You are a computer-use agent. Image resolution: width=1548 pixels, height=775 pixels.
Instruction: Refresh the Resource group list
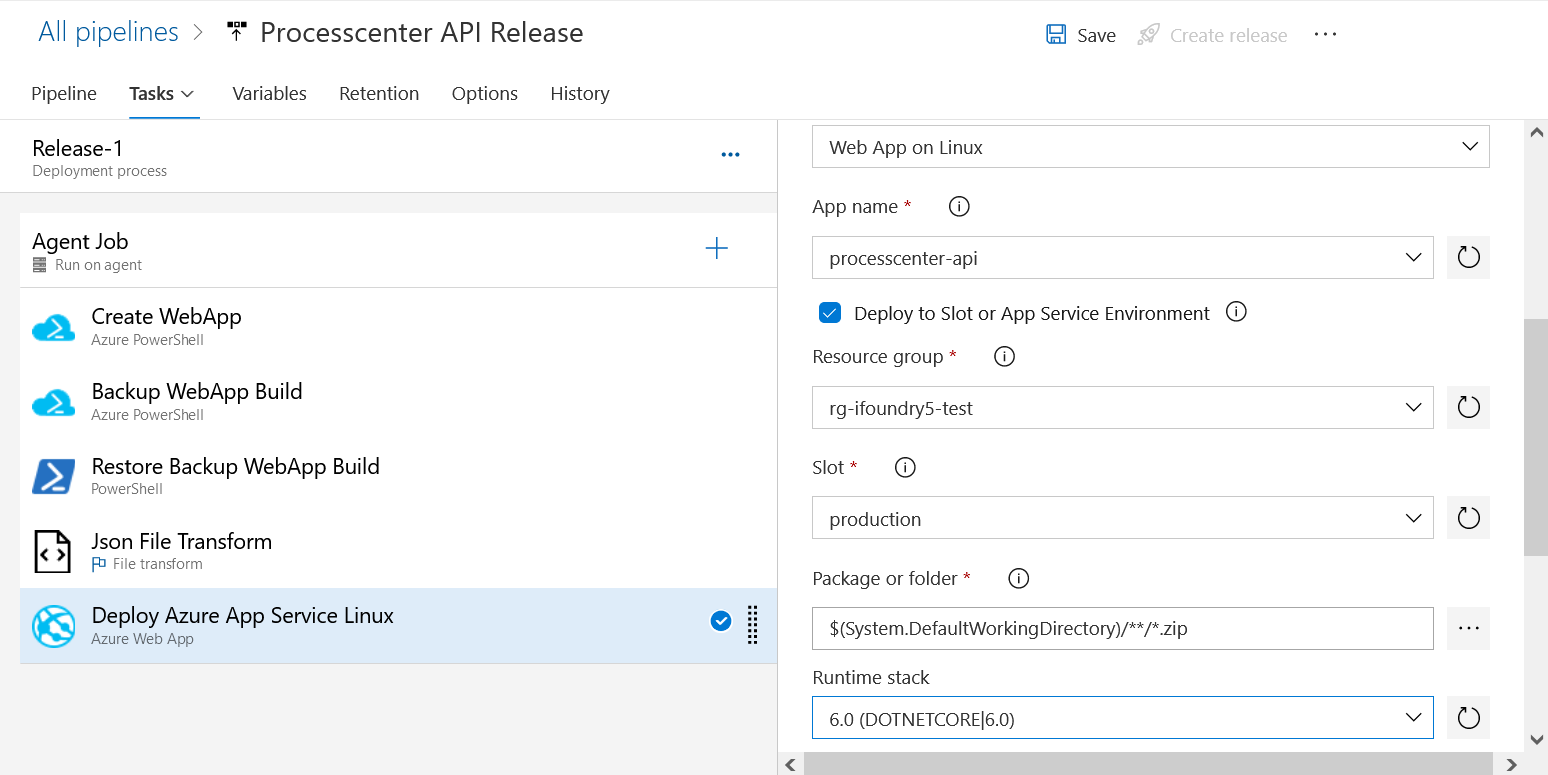tap(1468, 407)
